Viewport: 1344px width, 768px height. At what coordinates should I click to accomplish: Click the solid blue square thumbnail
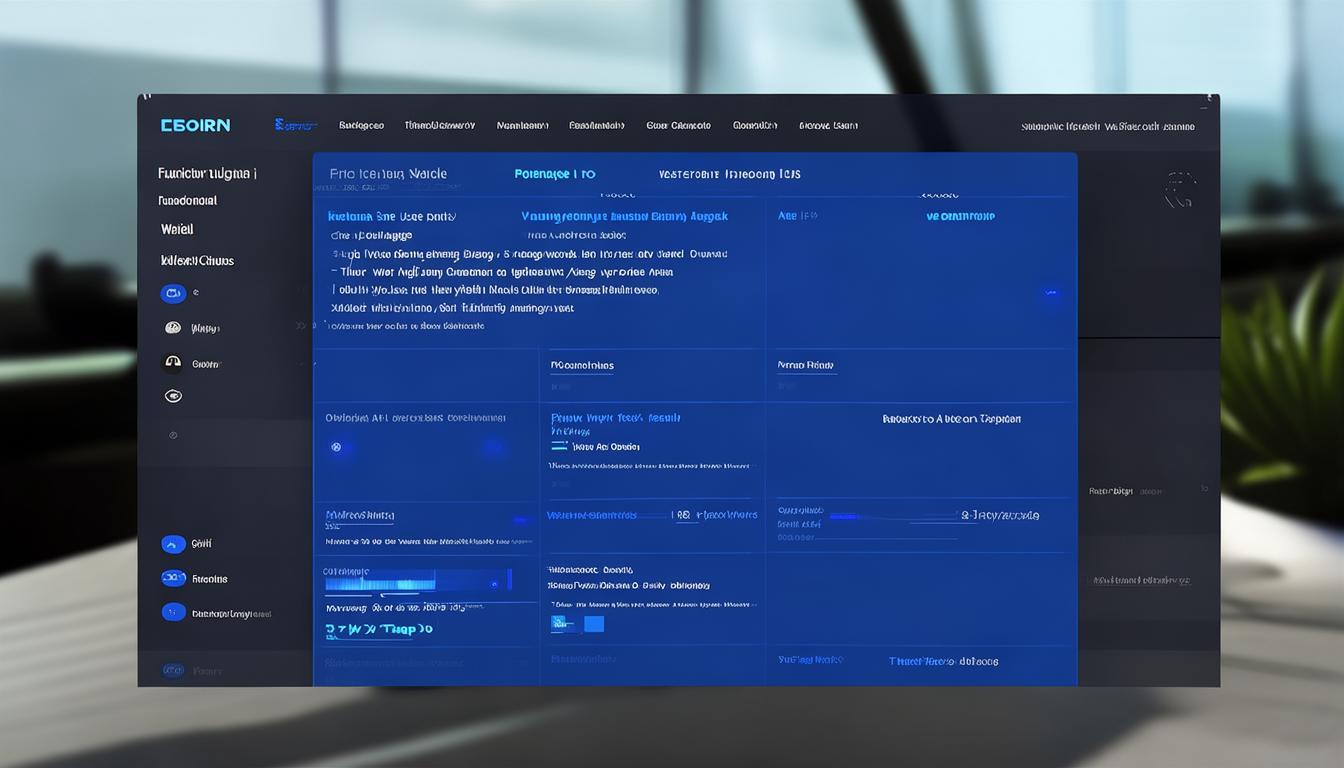click(593, 624)
